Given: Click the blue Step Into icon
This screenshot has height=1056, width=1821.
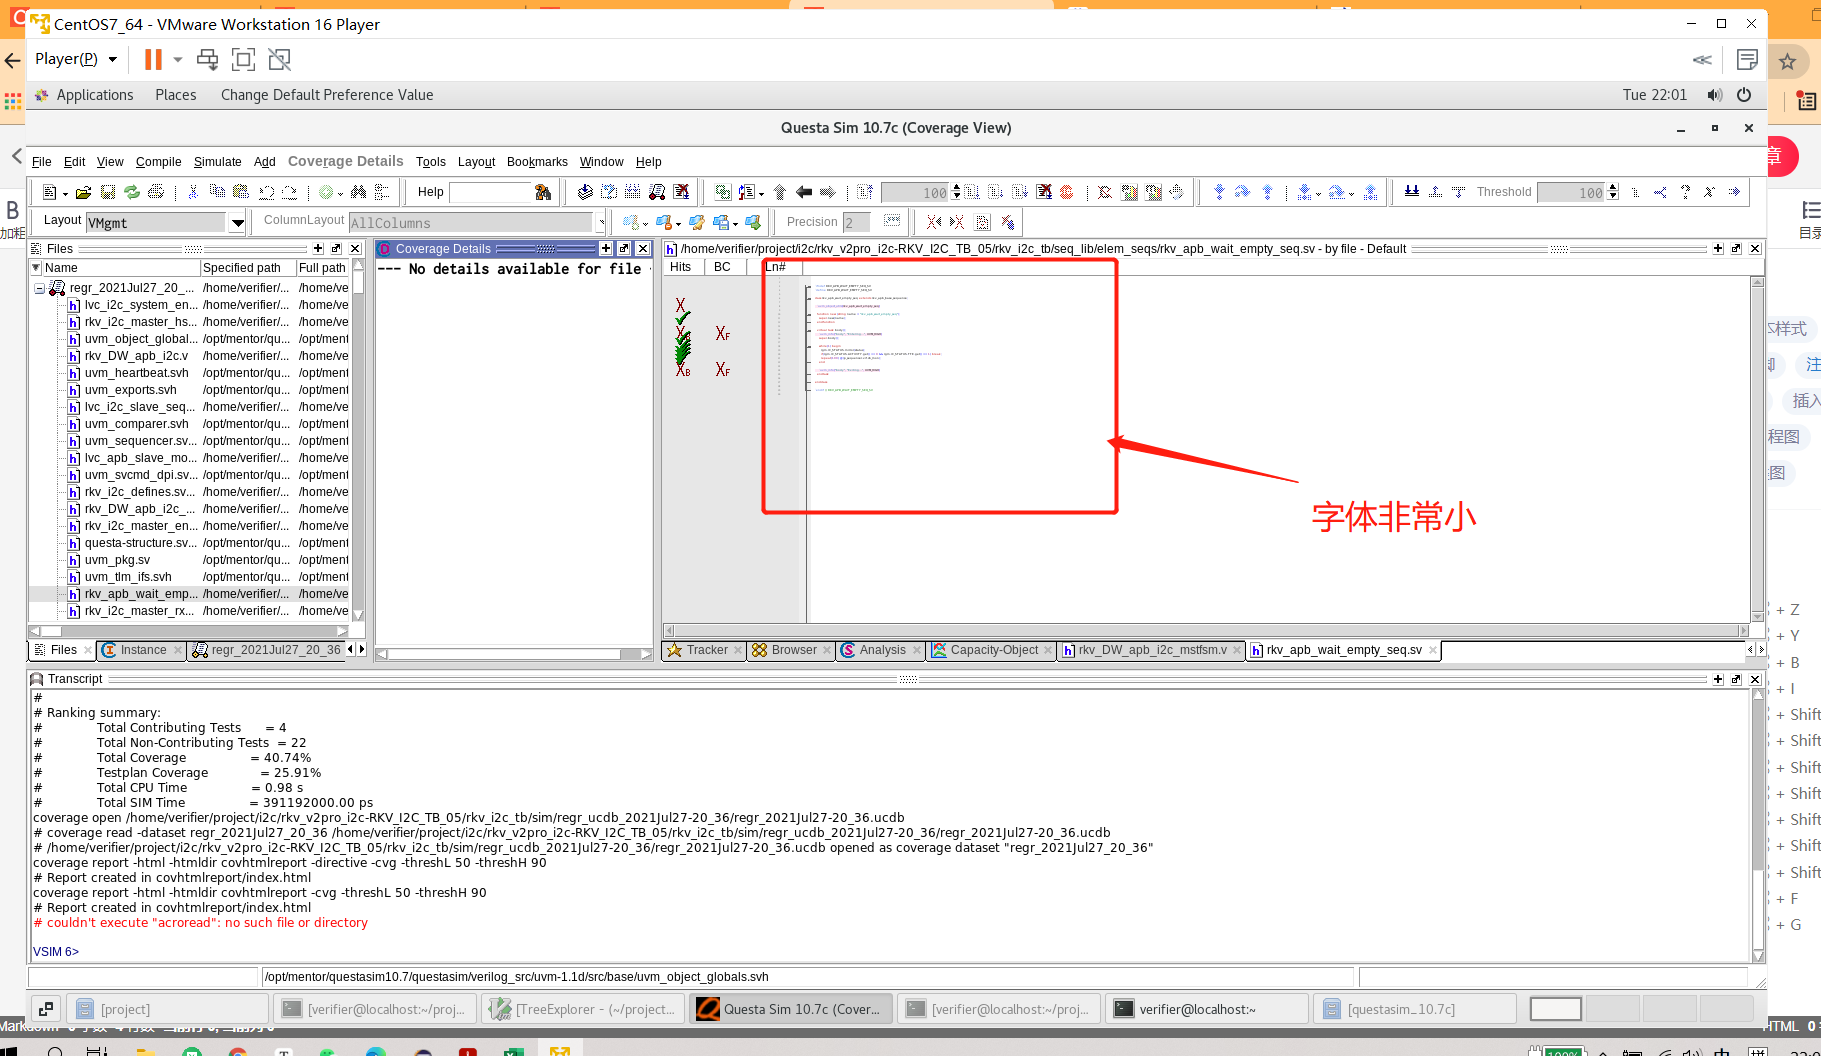Looking at the screenshot, I should [1219, 192].
